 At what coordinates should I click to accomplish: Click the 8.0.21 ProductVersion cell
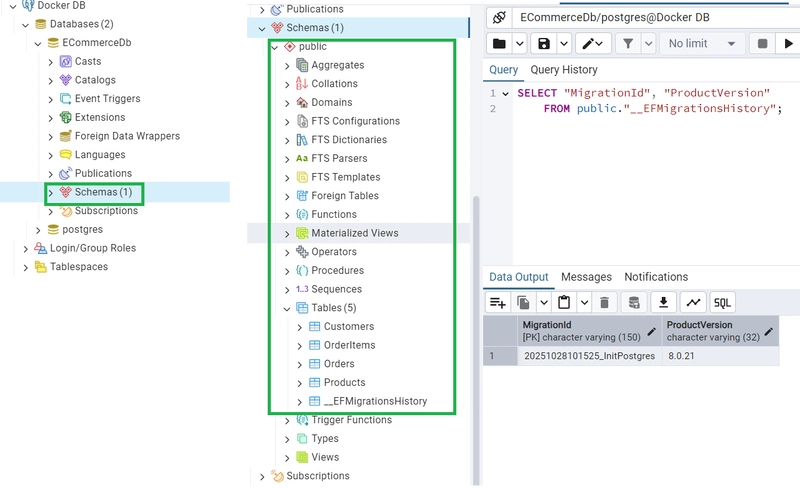point(720,356)
